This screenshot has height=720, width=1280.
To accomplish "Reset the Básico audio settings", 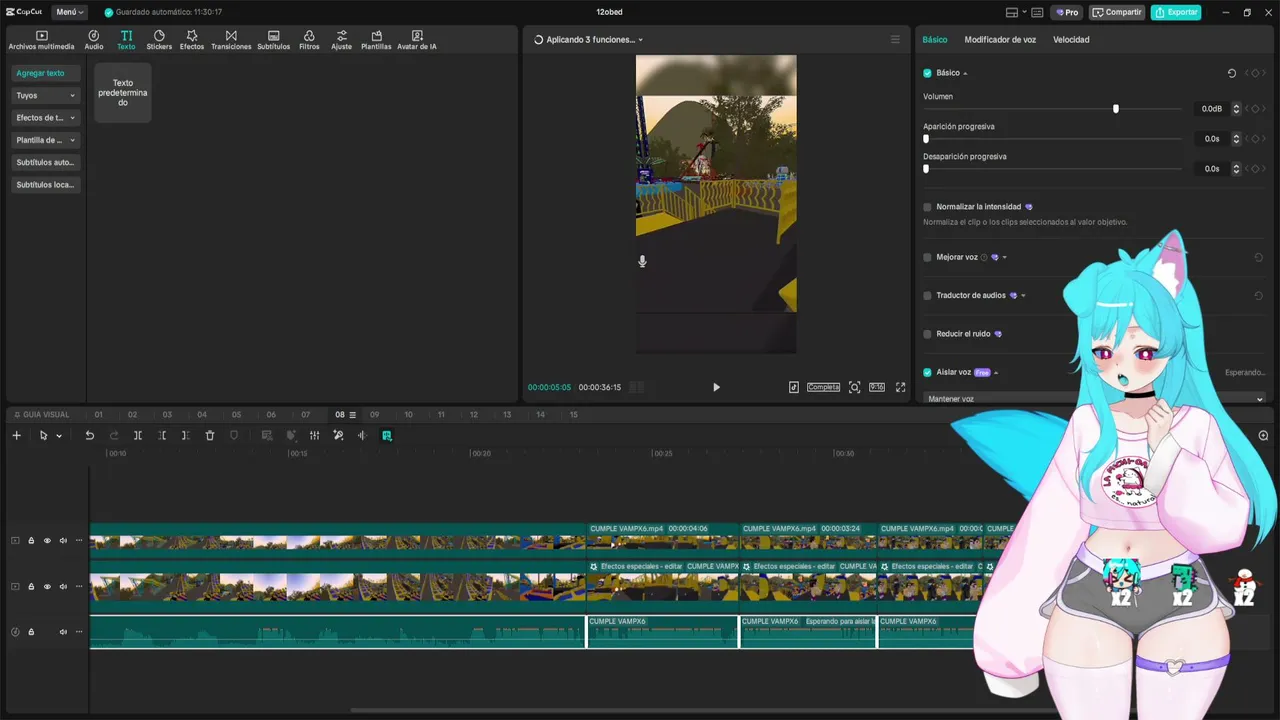I will click(x=1231, y=73).
